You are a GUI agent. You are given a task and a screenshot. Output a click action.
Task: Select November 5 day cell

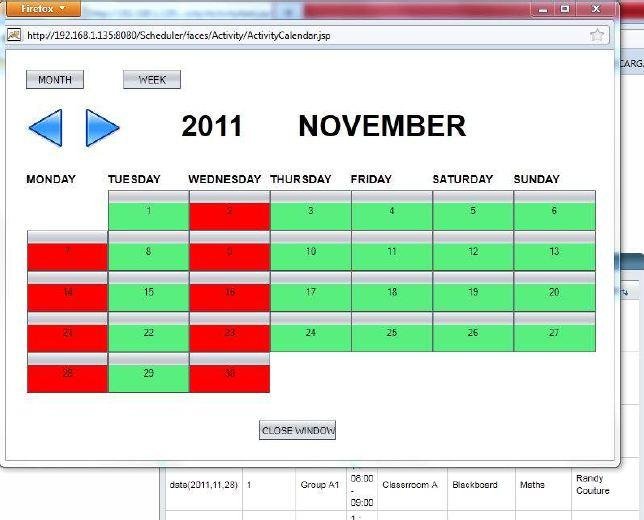coord(473,210)
